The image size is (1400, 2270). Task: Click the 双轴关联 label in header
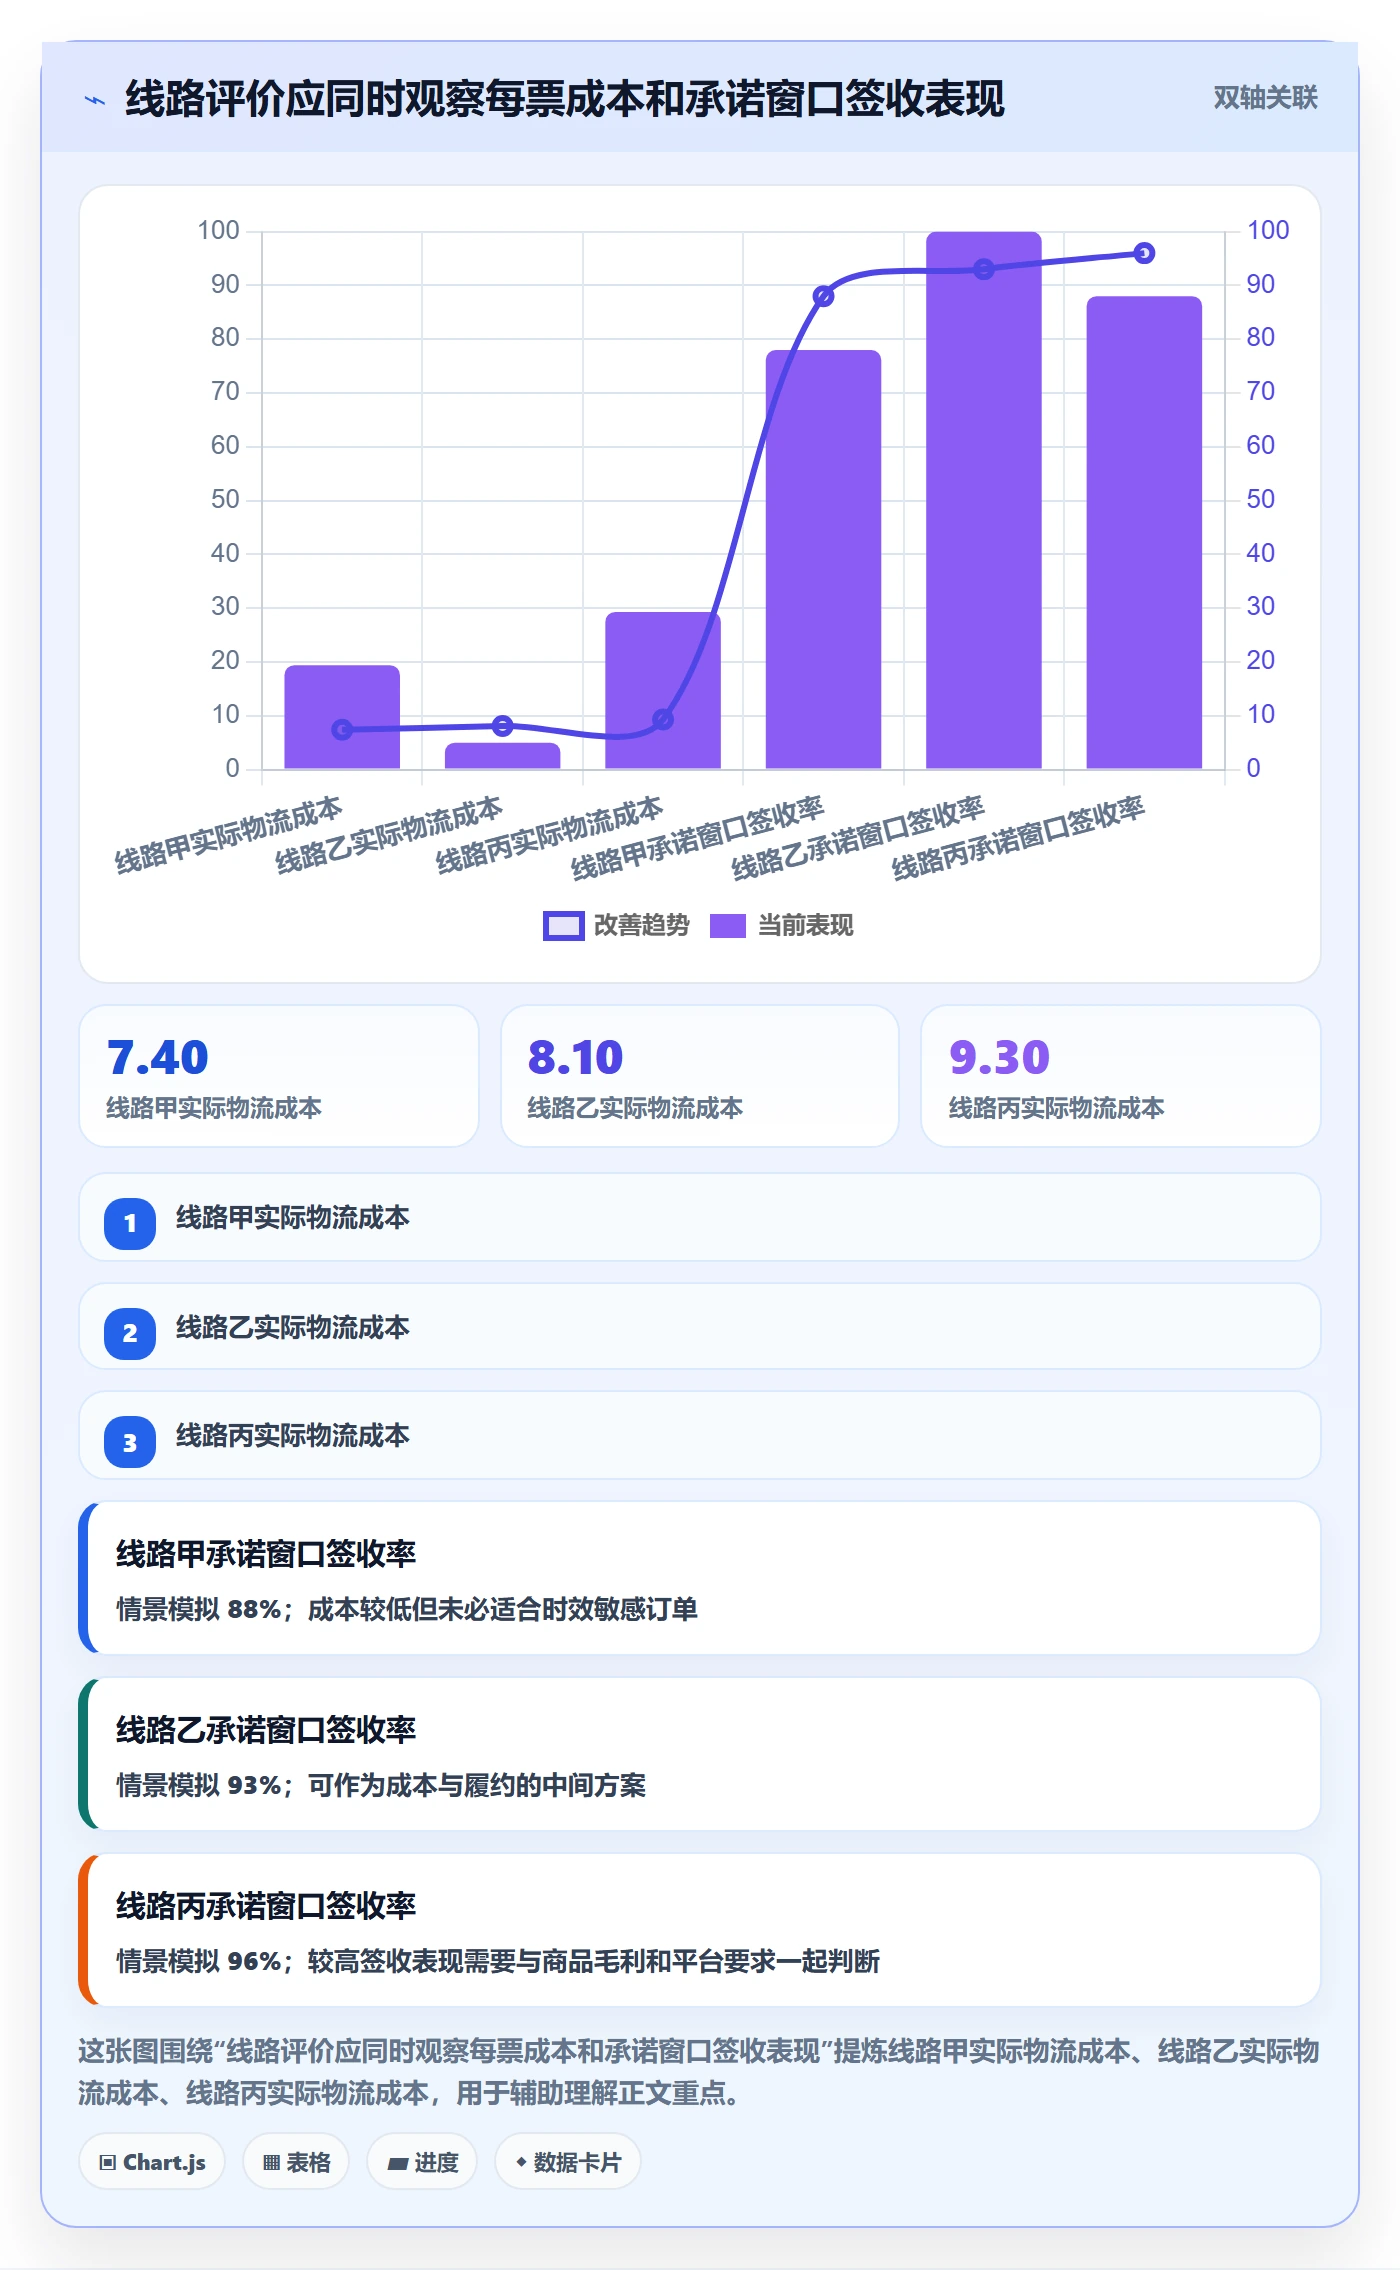1265,98
